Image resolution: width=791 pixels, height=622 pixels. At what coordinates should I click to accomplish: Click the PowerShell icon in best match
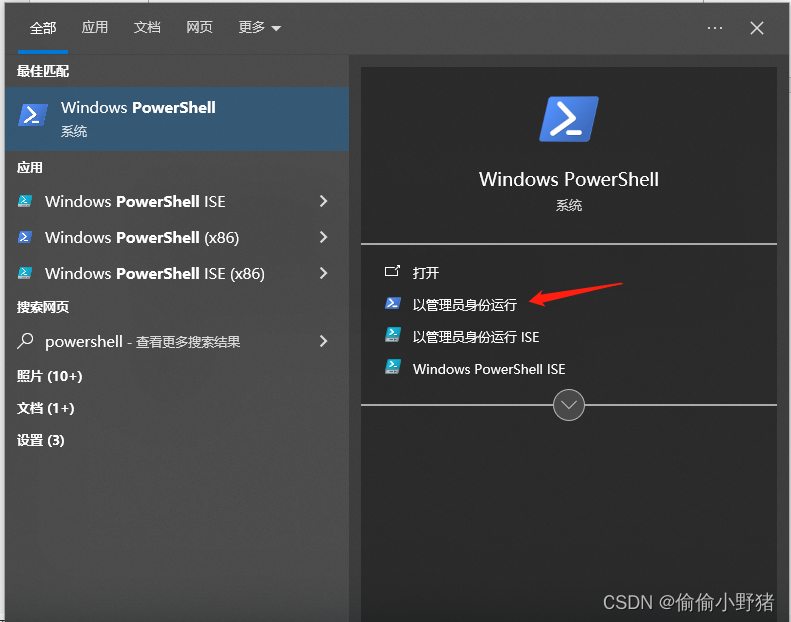(x=33, y=115)
